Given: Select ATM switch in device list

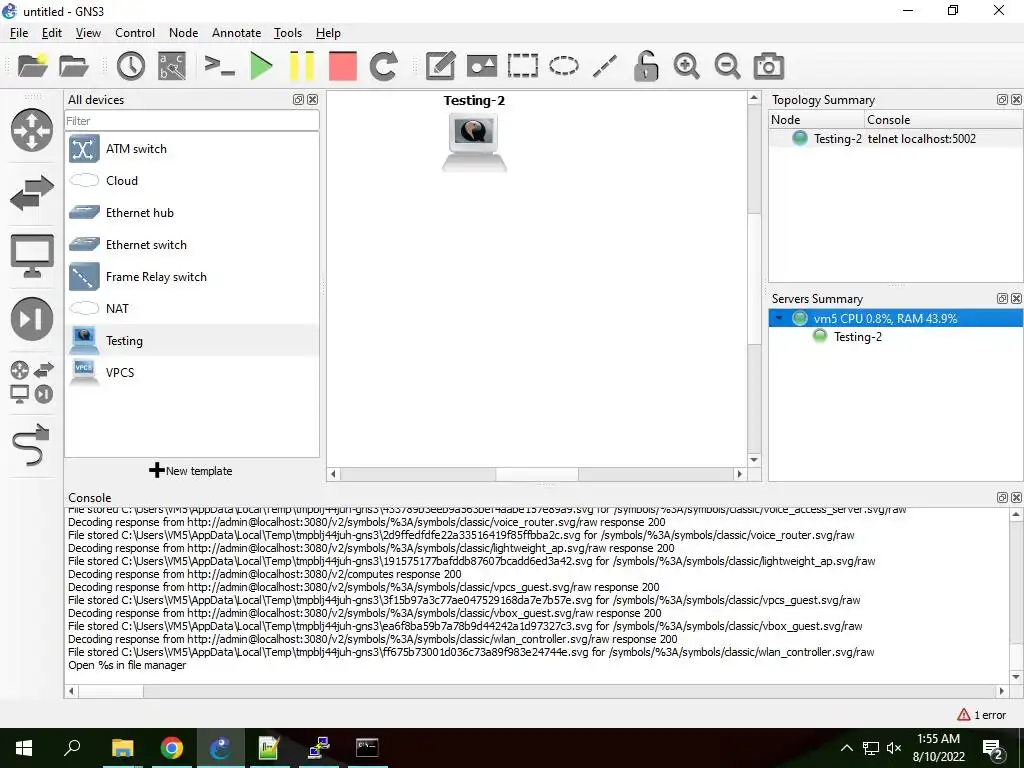Looking at the screenshot, I should tap(192, 149).
